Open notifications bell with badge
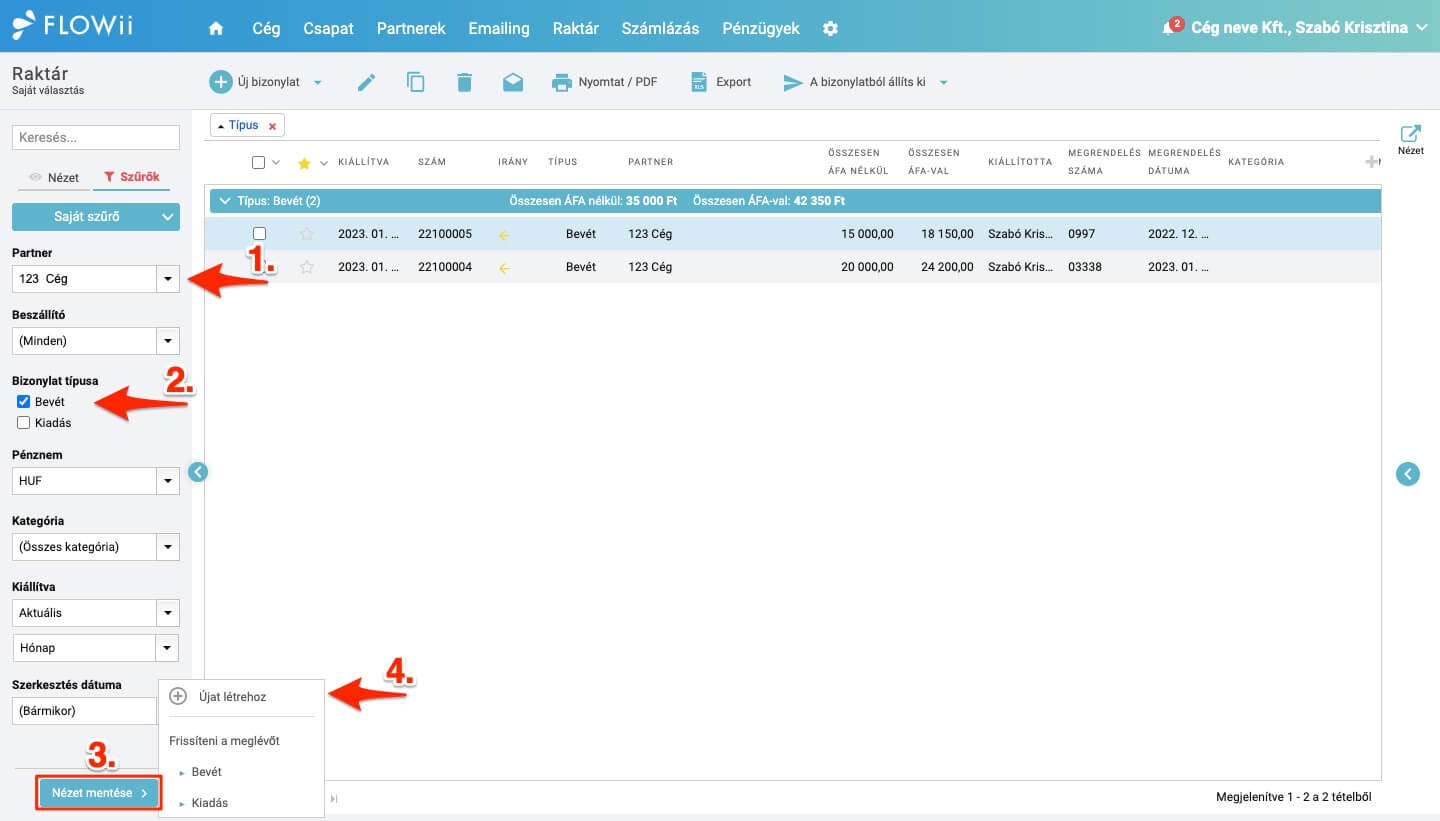 click(1171, 27)
